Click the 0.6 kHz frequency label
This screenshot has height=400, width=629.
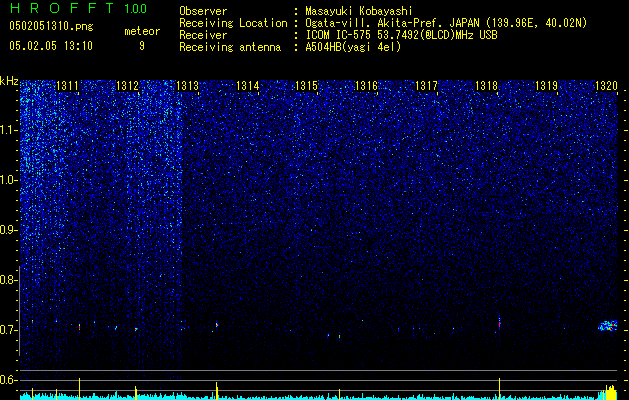[x=8, y=380]
